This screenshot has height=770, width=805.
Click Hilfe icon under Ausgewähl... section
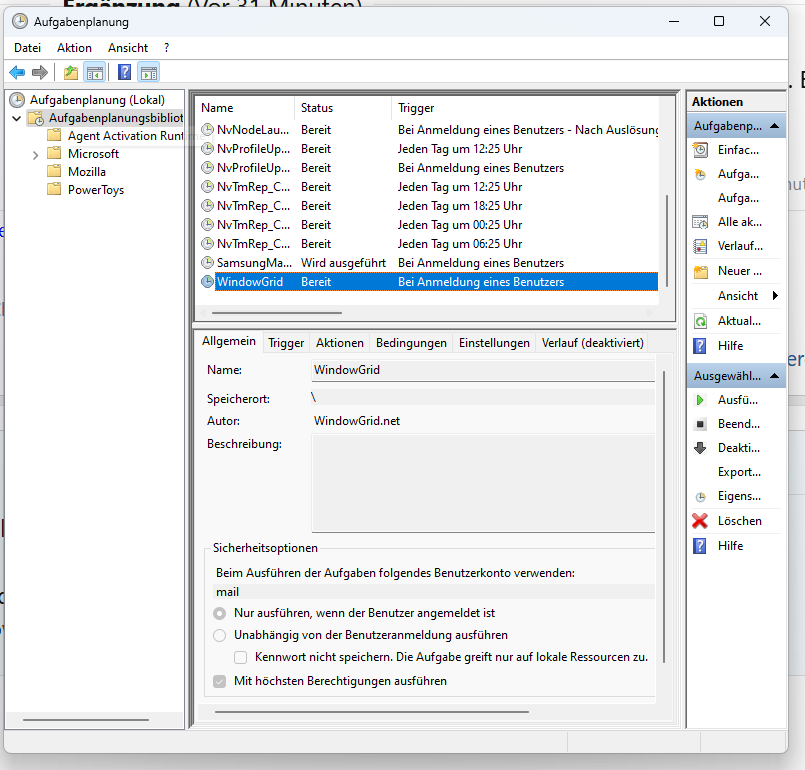700,546
